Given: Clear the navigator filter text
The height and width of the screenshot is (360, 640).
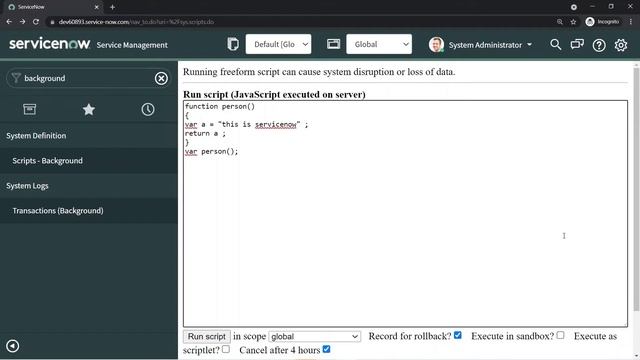Looking at the screenshot, I should pos(161,78).
